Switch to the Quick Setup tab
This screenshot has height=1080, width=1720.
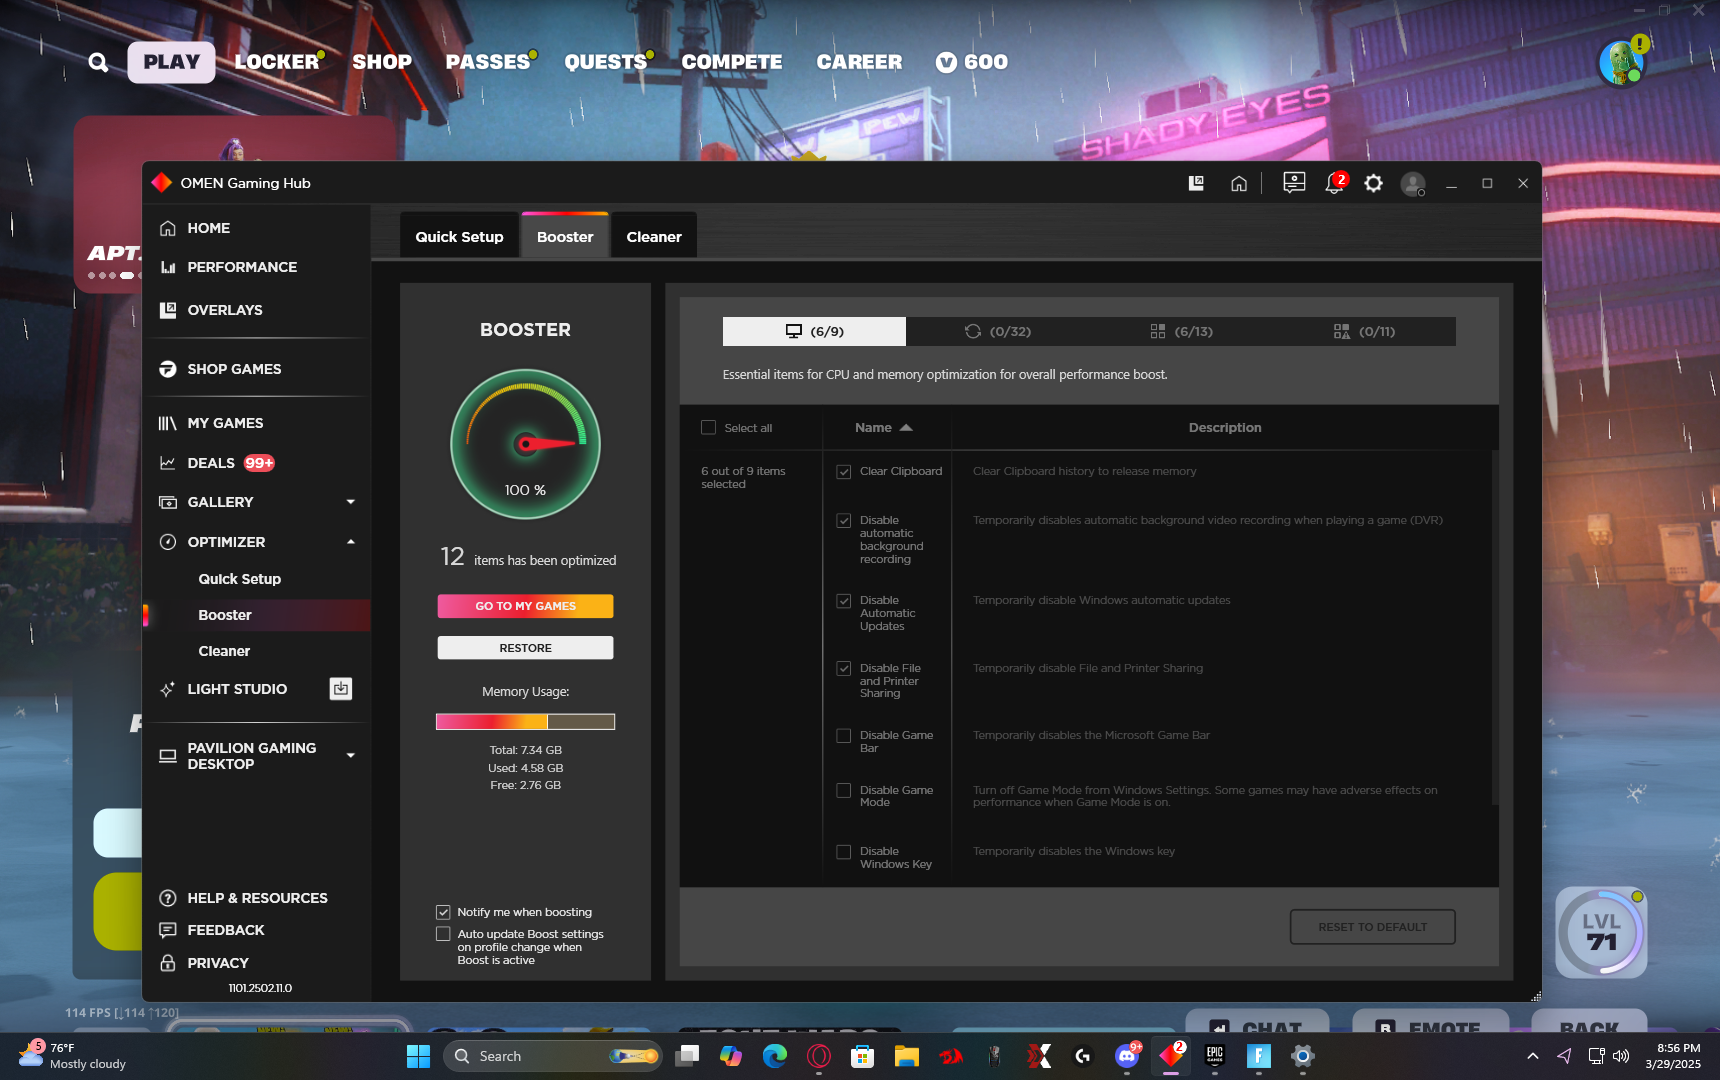click(459, 236)
